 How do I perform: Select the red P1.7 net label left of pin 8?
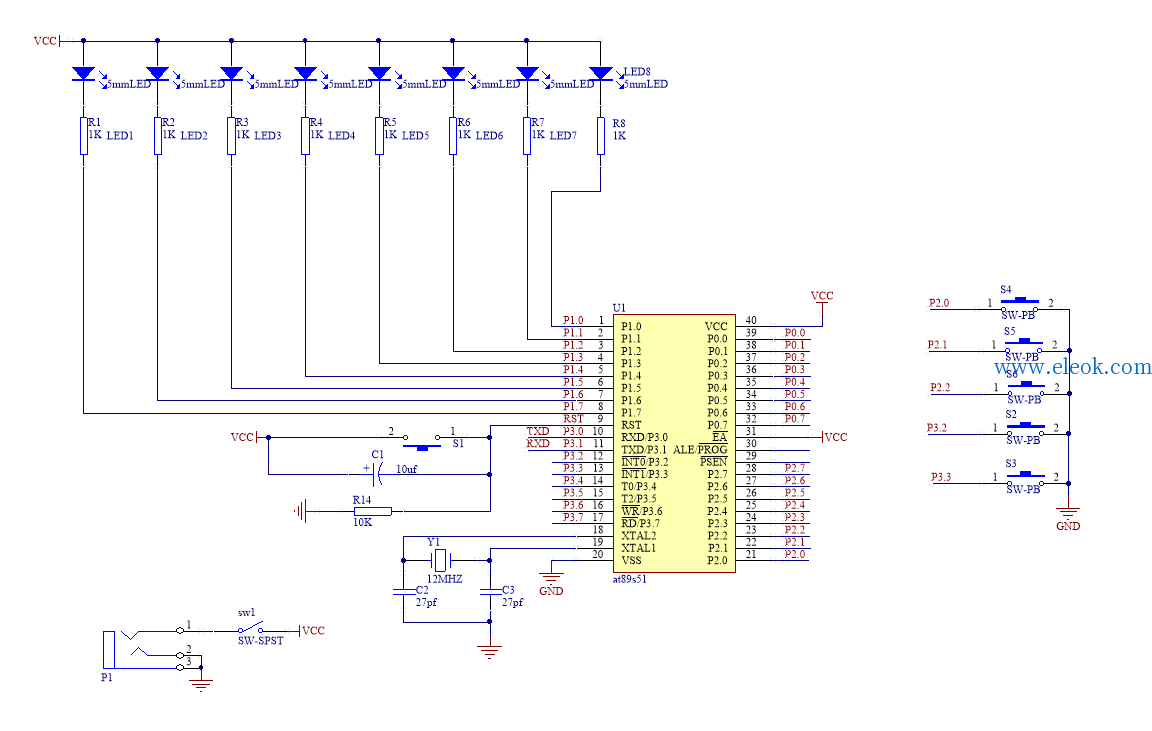click(x=573, y=406)
